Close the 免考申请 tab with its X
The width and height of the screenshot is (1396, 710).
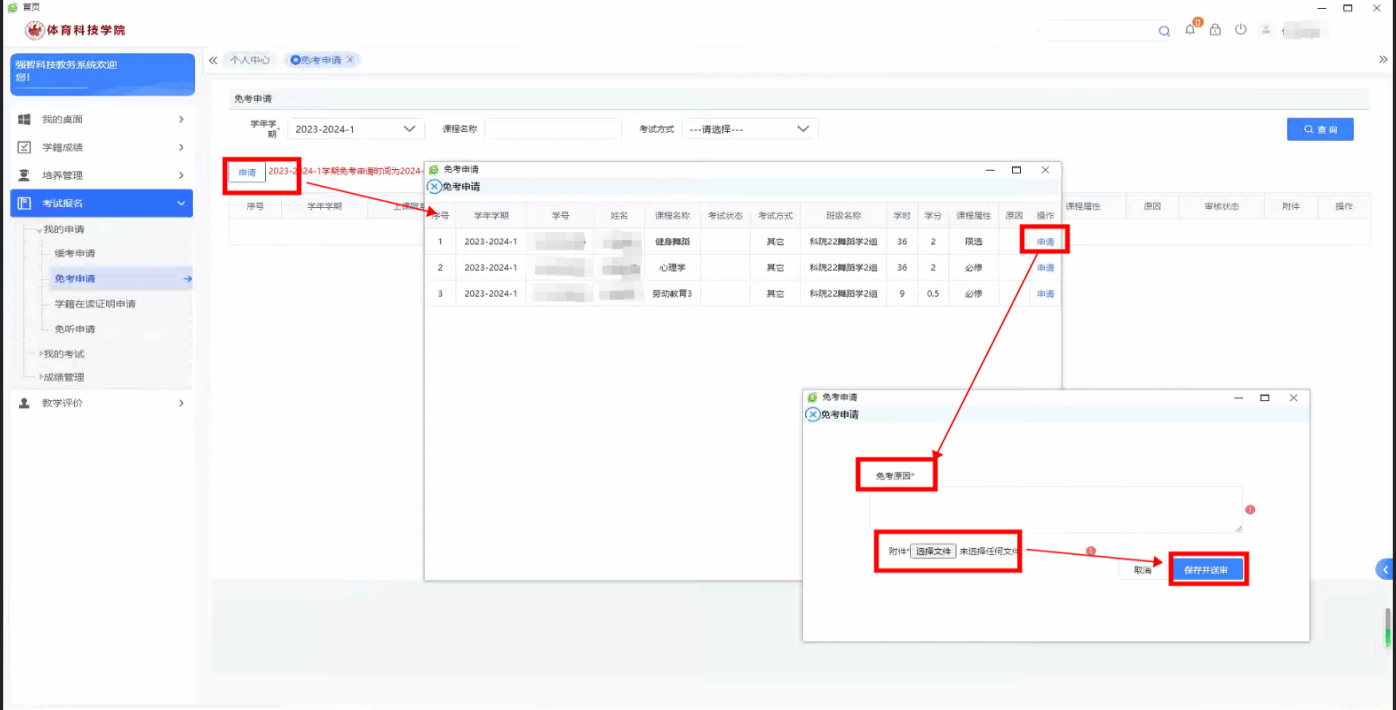(350, 60)
